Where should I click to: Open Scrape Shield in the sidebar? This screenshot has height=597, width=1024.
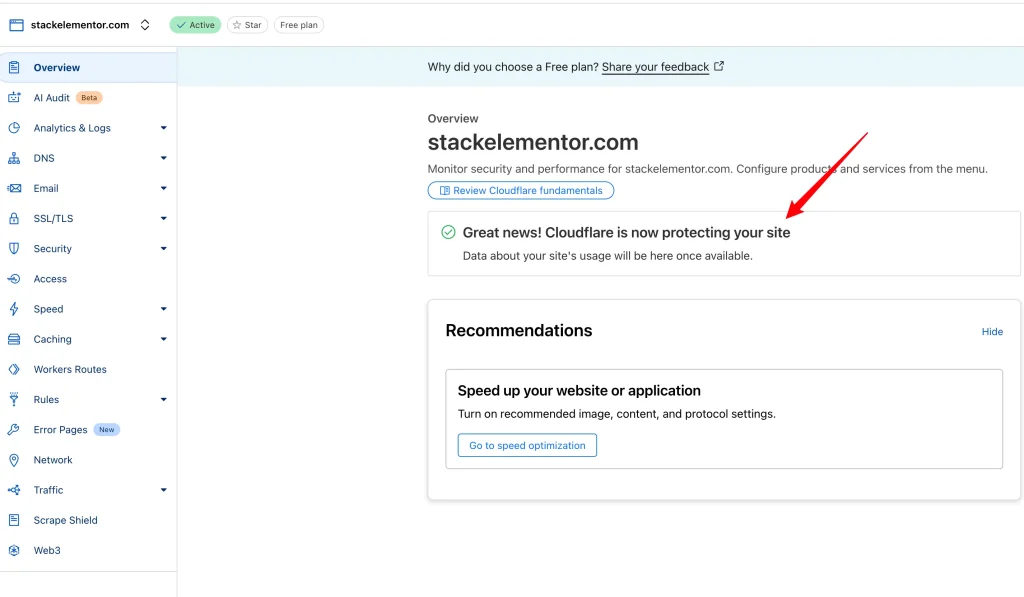click(88, 520)
